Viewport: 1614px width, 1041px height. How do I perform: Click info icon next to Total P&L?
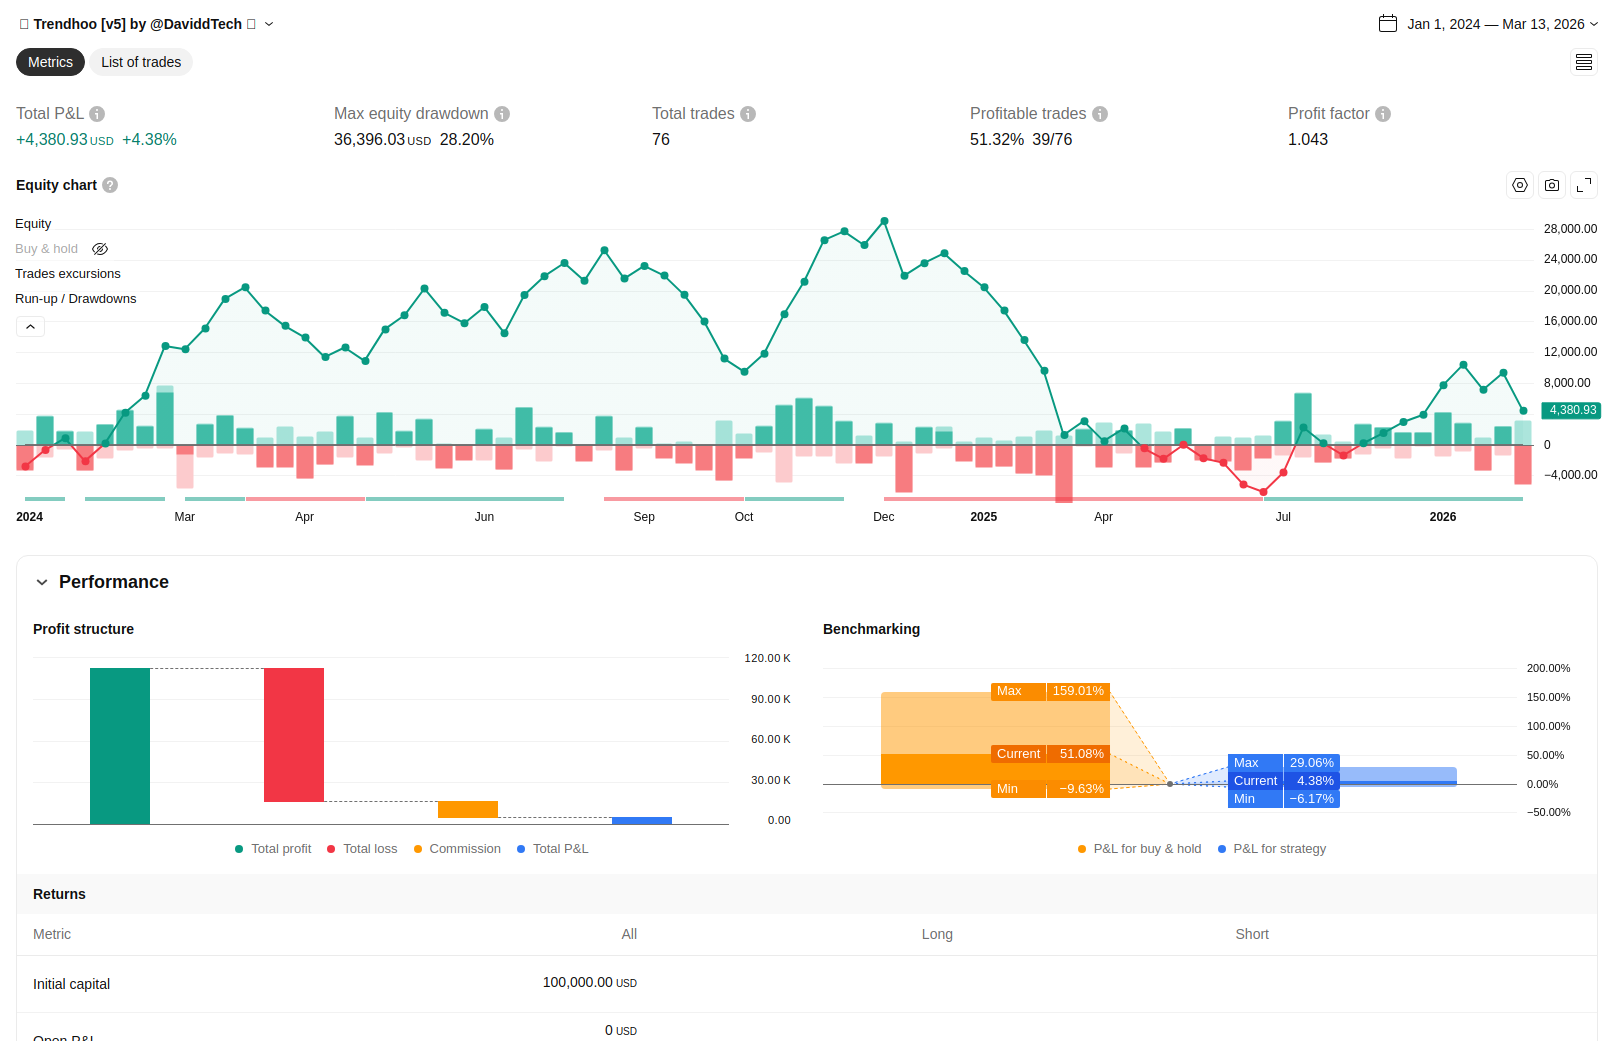pyautogui.click(x=97, y=114)
